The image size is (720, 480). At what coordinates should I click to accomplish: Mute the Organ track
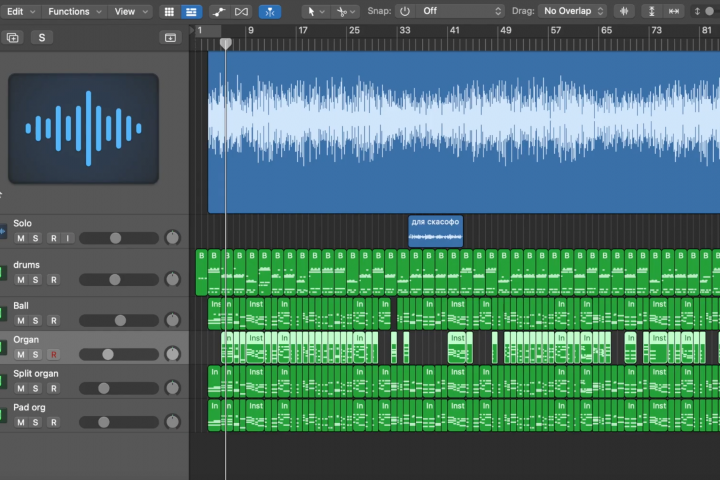(x=21, y=355)
